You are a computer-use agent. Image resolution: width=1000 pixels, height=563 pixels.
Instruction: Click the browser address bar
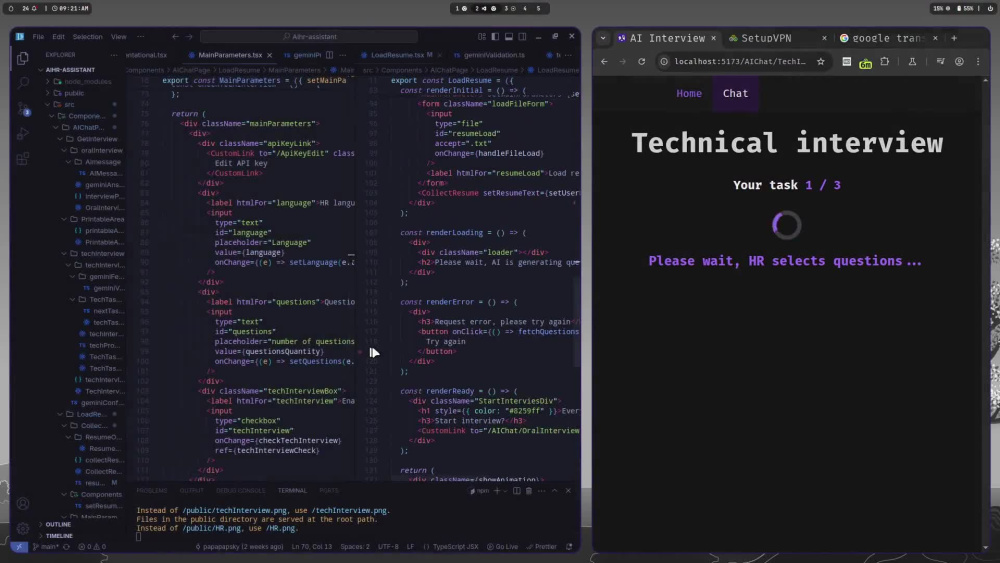[x=738, y=61]
